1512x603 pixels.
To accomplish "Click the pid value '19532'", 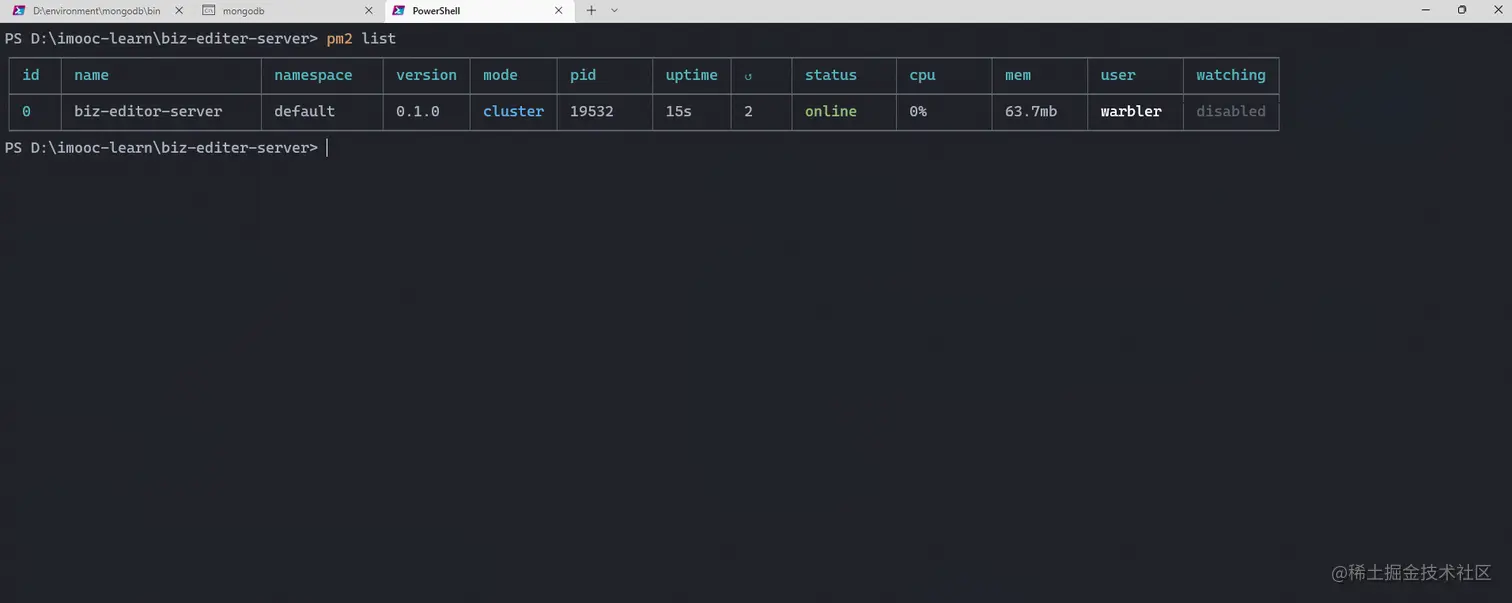I will tap(592, 111).
